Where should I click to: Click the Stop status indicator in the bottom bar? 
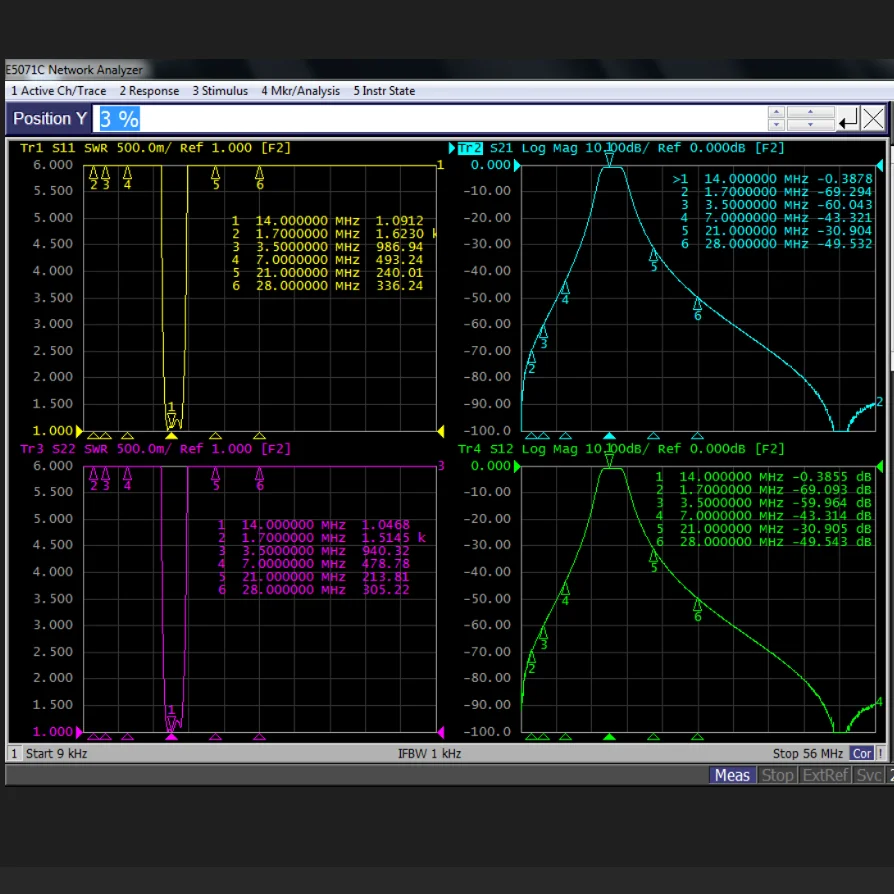[x=778, y=775]
